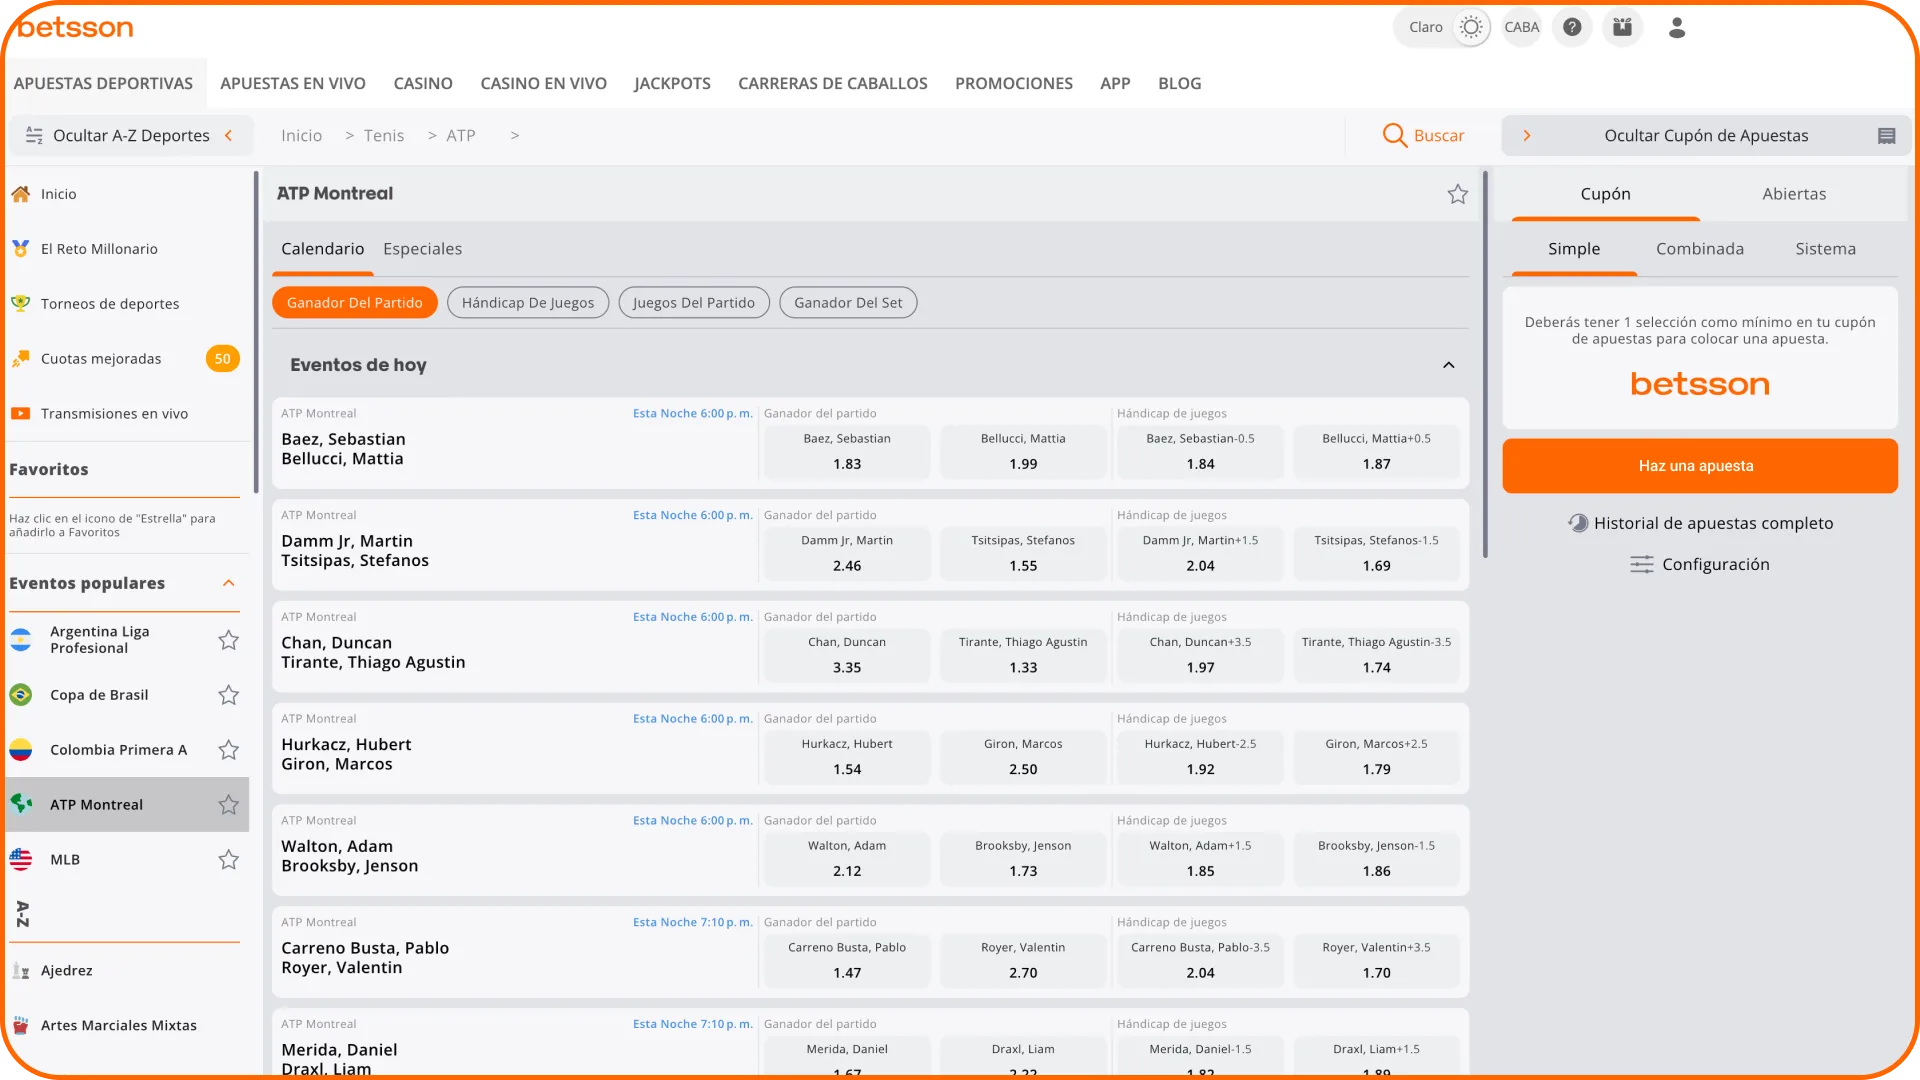Click the Buscar search icon
The image size is (1920, 1080).
coord(1394,135)
